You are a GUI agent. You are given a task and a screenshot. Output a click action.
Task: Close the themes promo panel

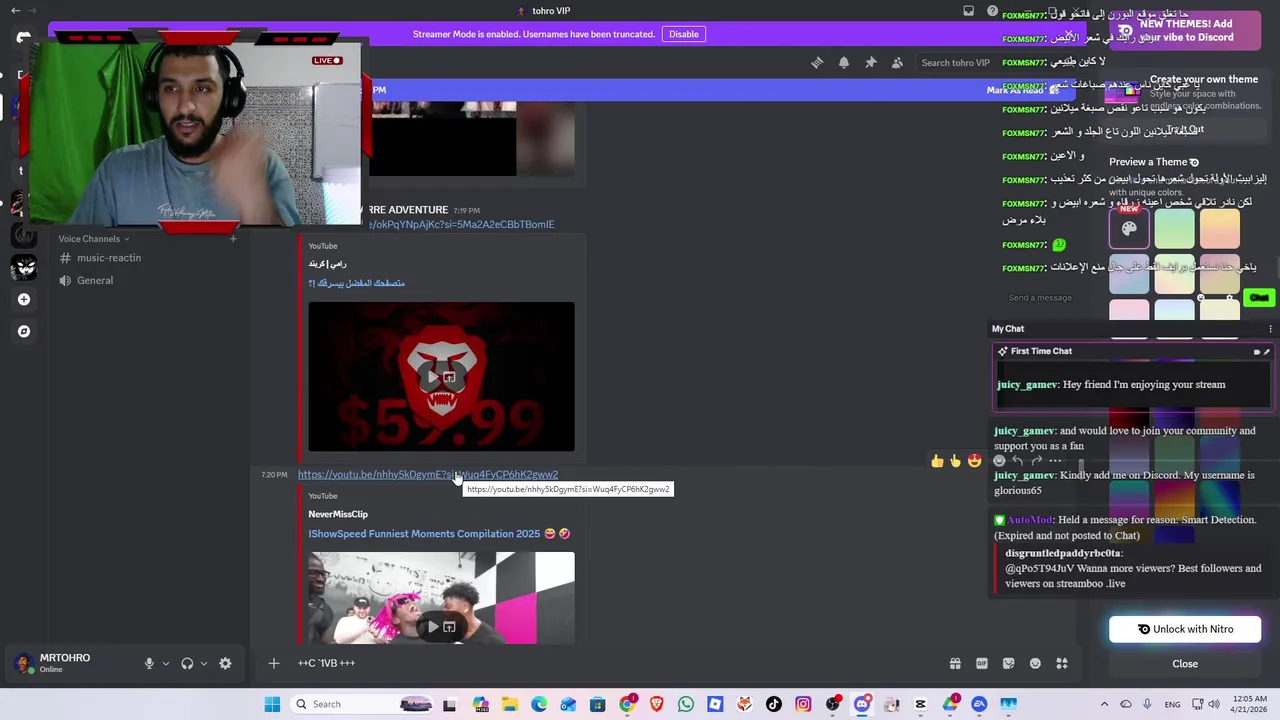coord(1185,664)
